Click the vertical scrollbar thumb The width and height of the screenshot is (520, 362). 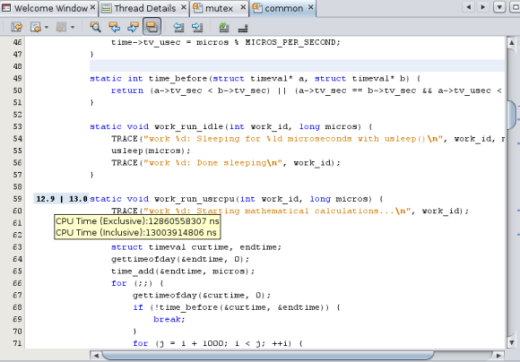[x=512, y=114]
